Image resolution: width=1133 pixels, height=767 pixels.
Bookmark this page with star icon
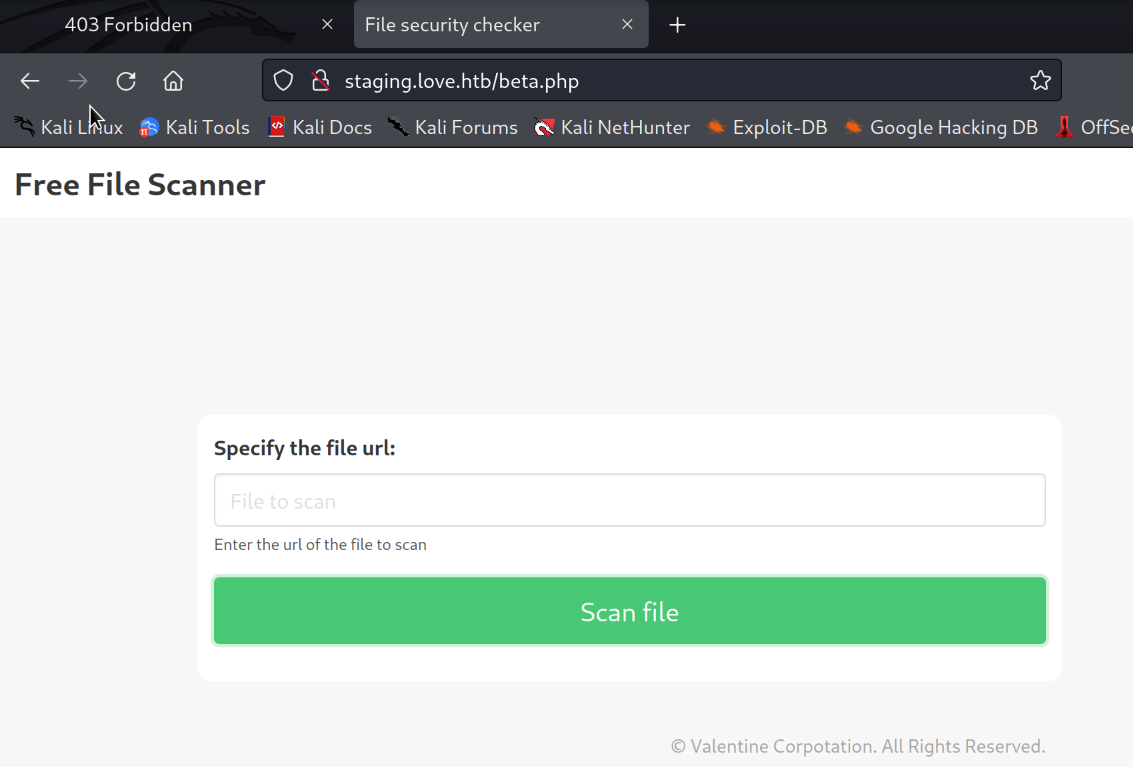coord(1040,81)
